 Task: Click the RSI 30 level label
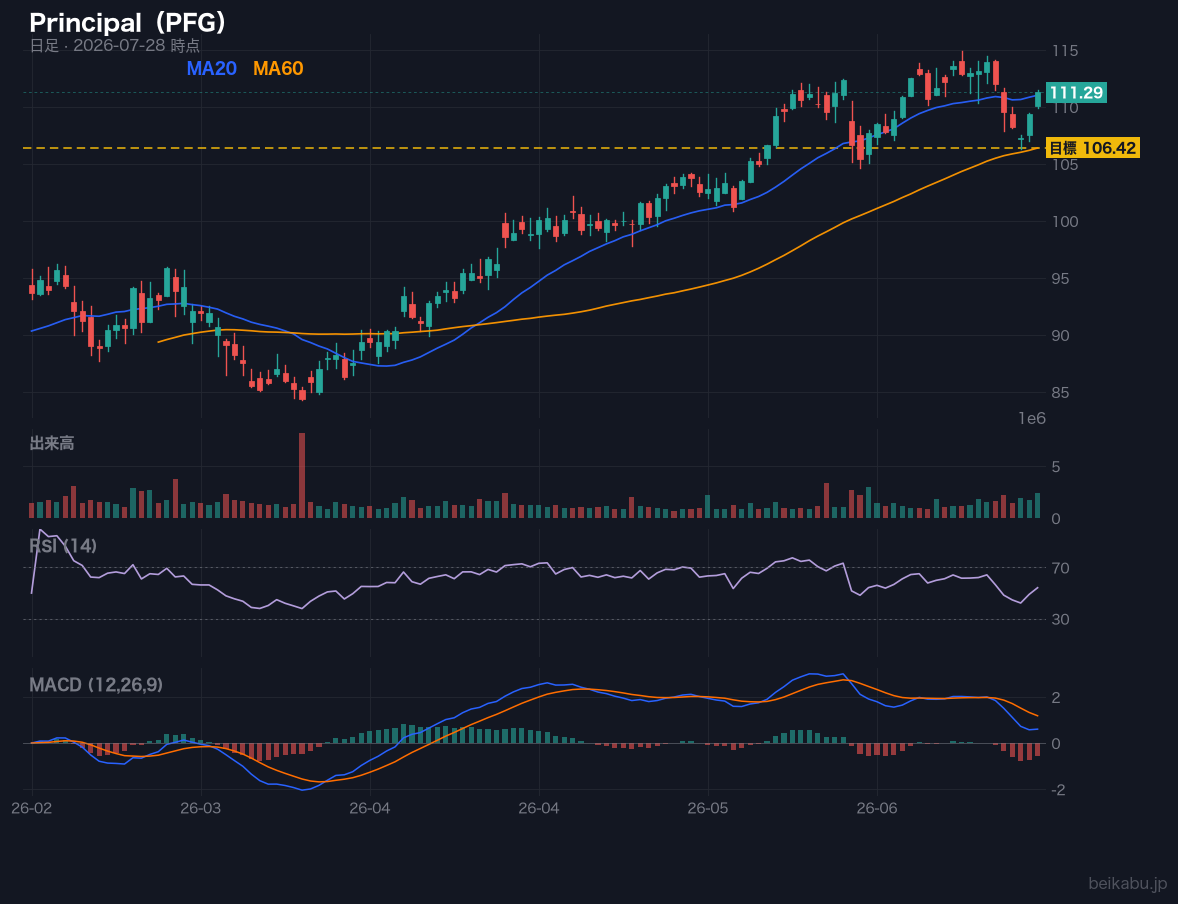(x=1060, y=619)
